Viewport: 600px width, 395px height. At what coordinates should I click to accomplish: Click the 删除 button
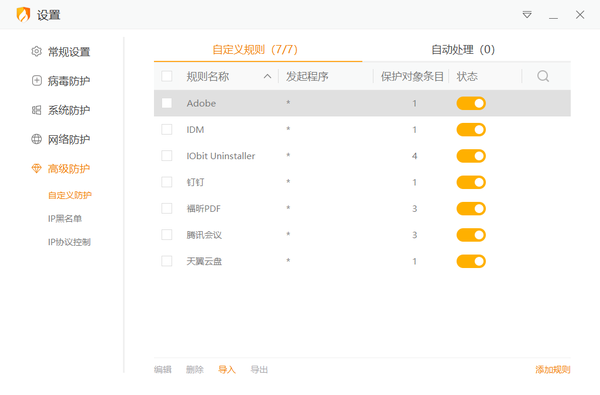pyautogui.click(x=195, y=369)
